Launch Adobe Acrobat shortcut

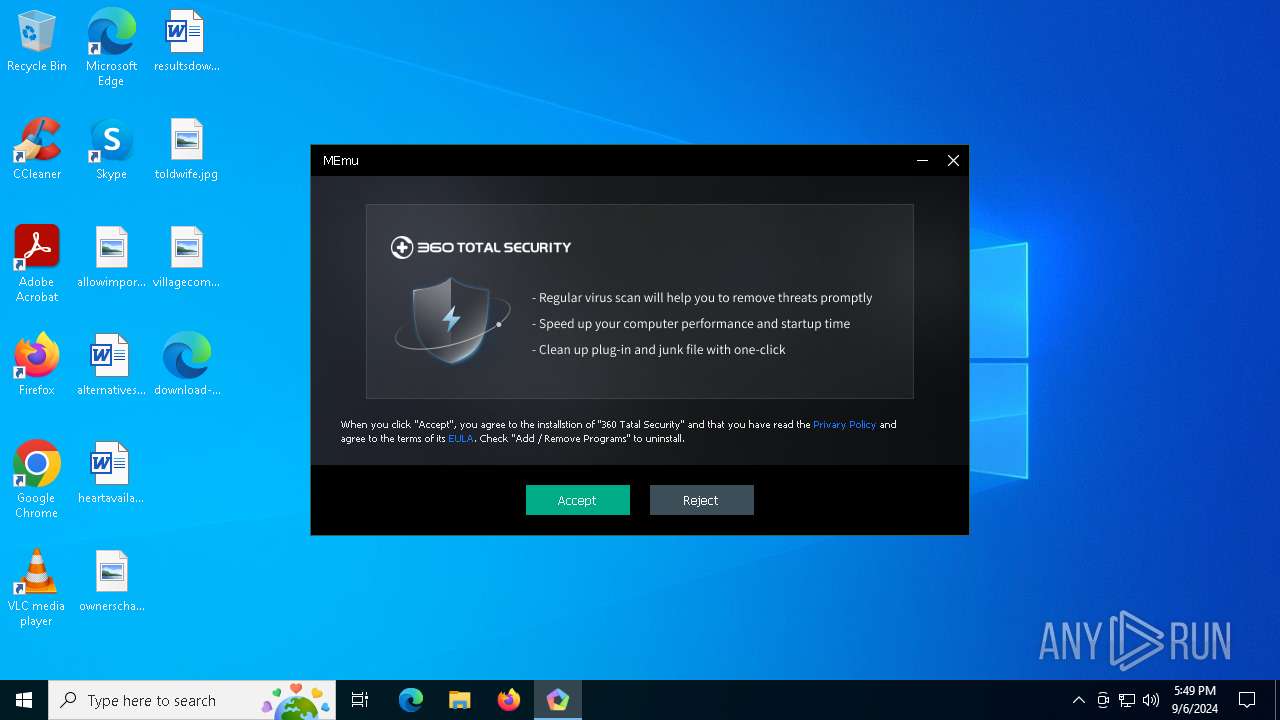coord(37,264)
